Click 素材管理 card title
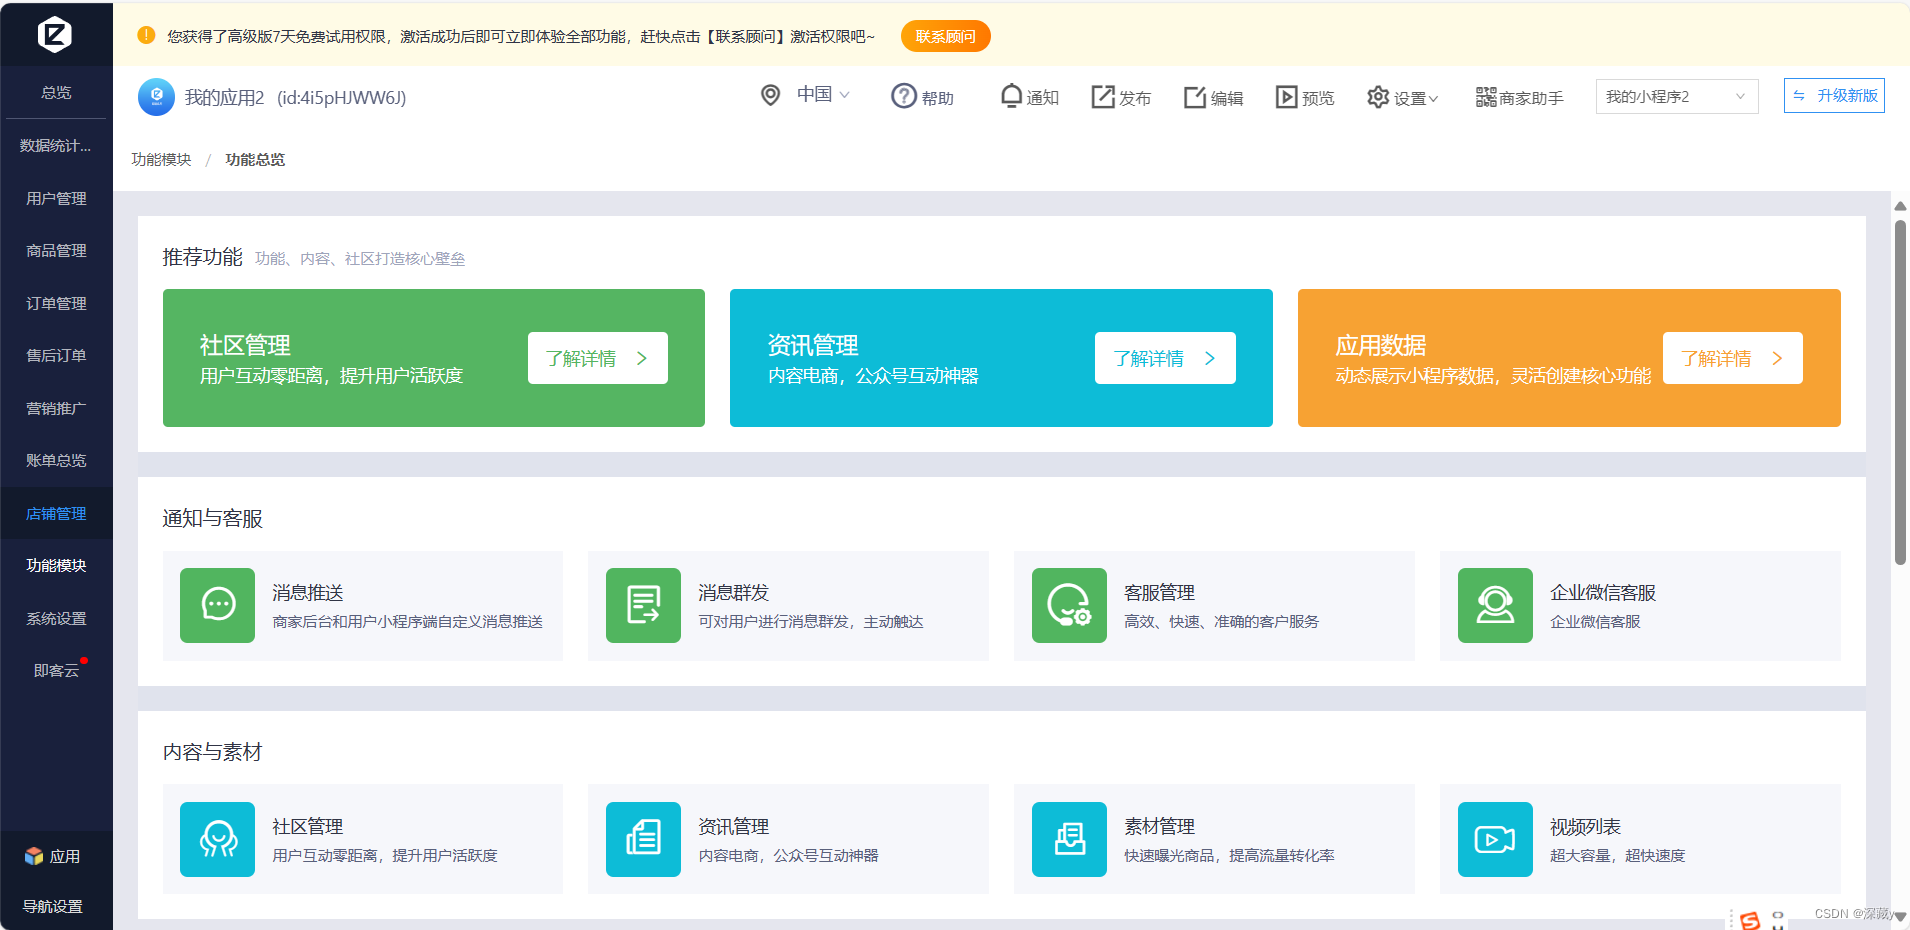Image resolution: width=1910 pixels, height=930 pixels. point(1160,827)
